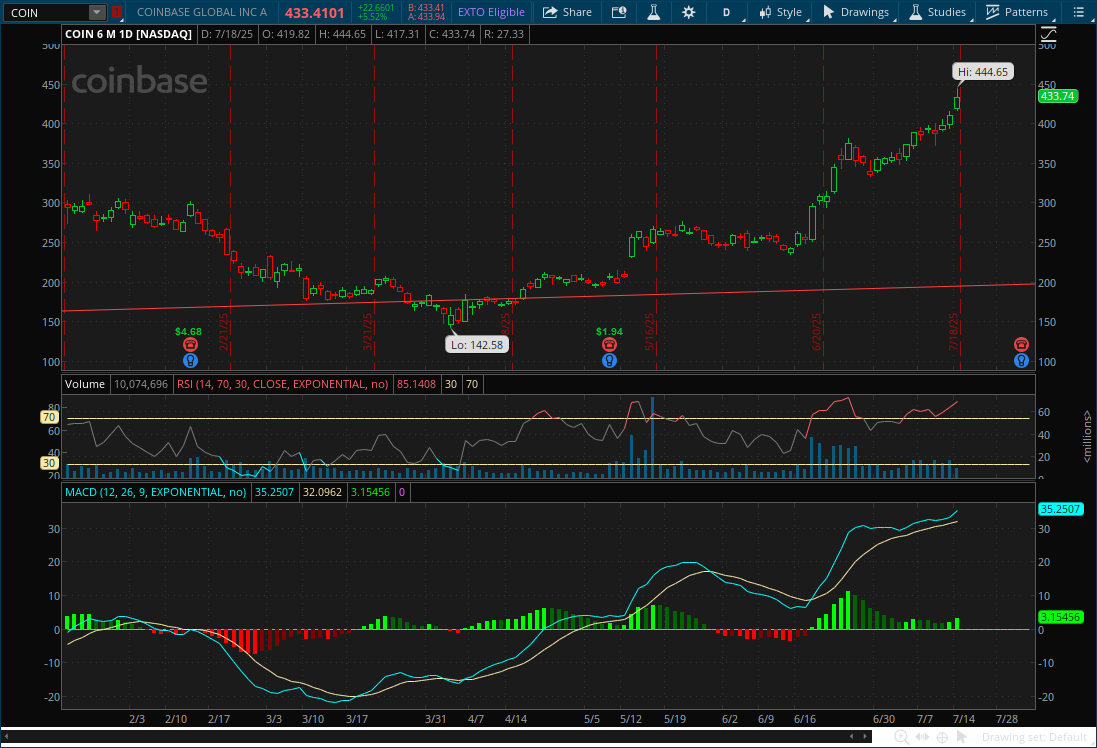Click the Hi: 444.65 price bubble
Viewport: 1097px width, 748px height.
click(x=983, y=71)
